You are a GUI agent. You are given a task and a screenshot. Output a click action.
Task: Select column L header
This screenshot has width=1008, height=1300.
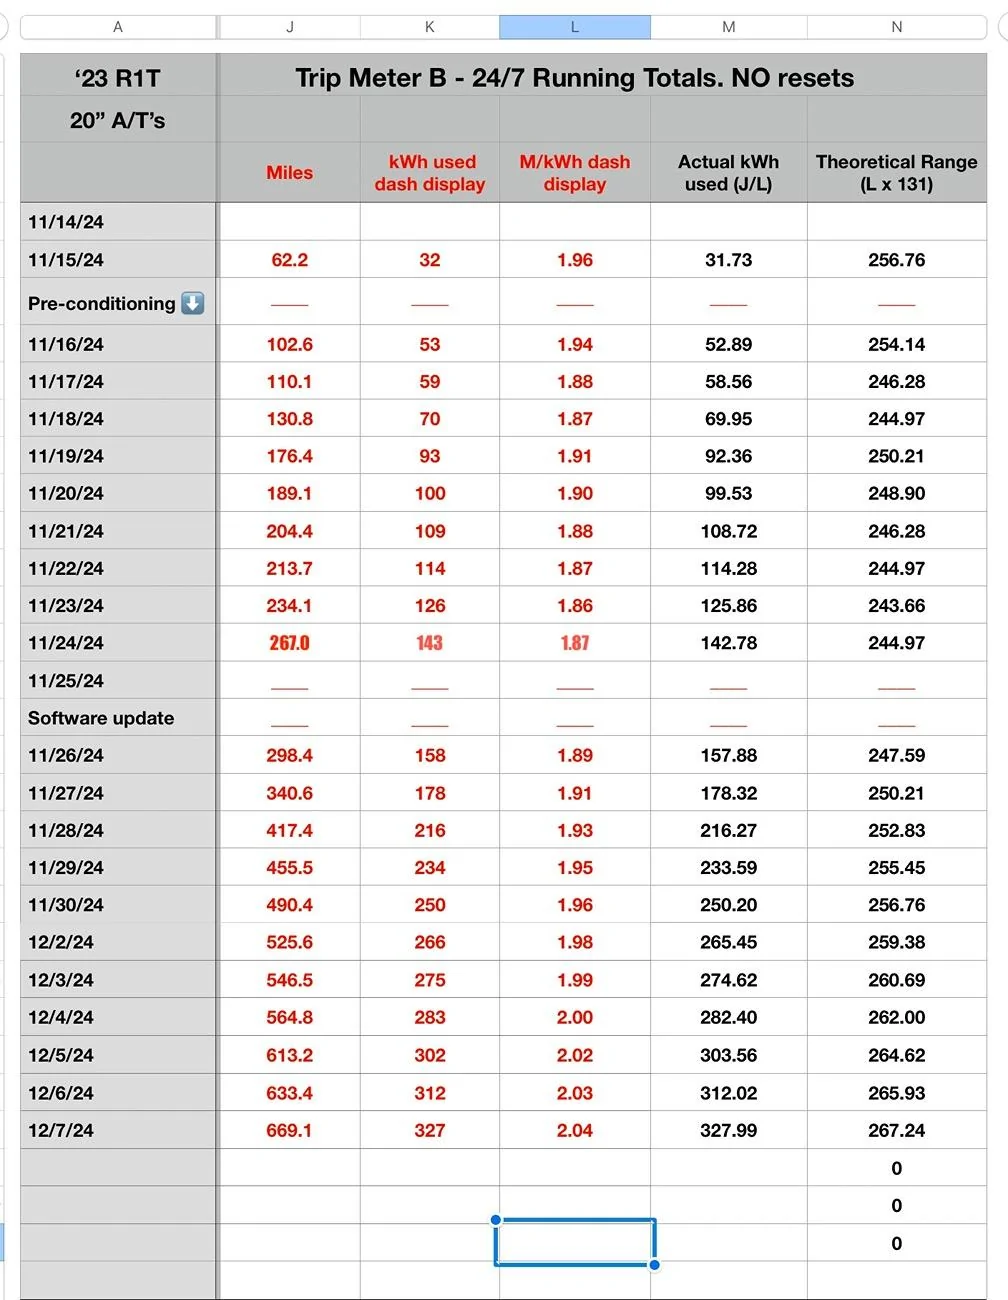(x=575, y=27)
